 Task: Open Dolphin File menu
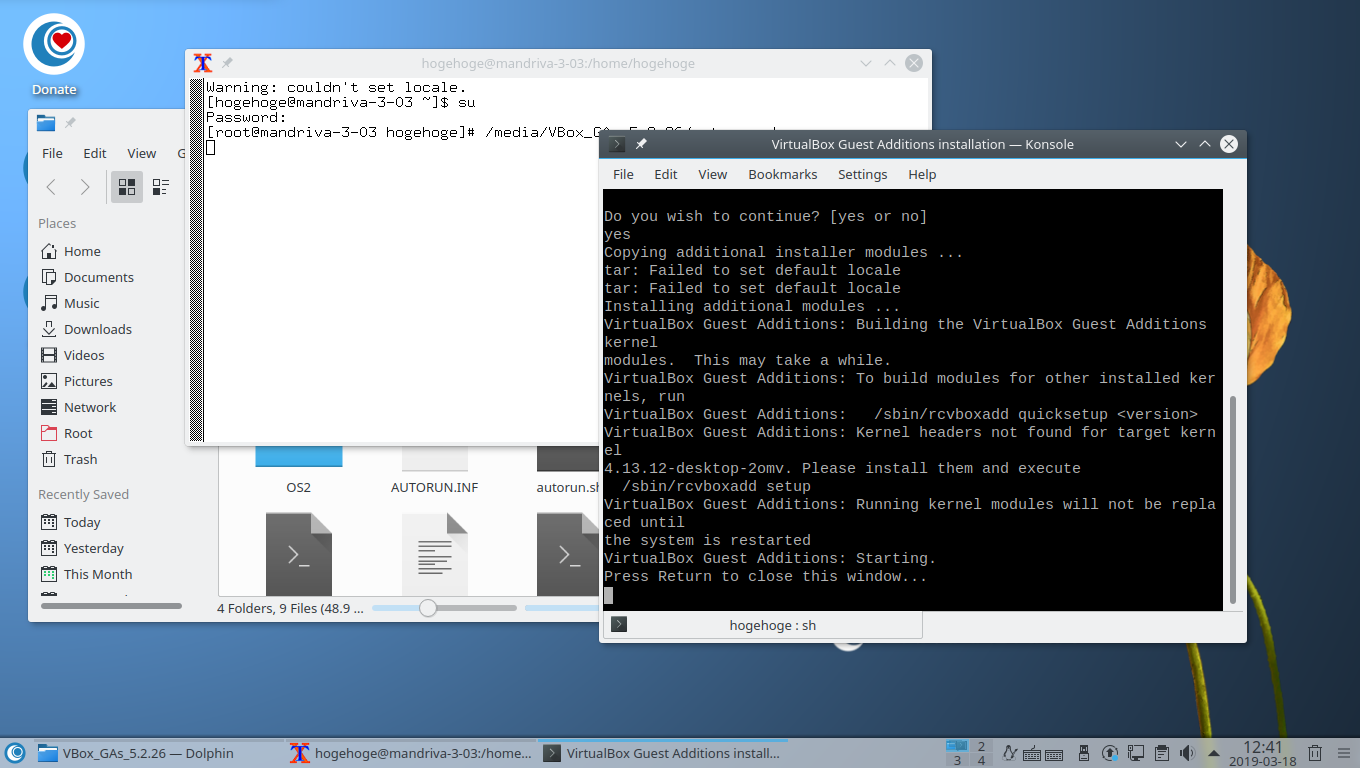52,153
